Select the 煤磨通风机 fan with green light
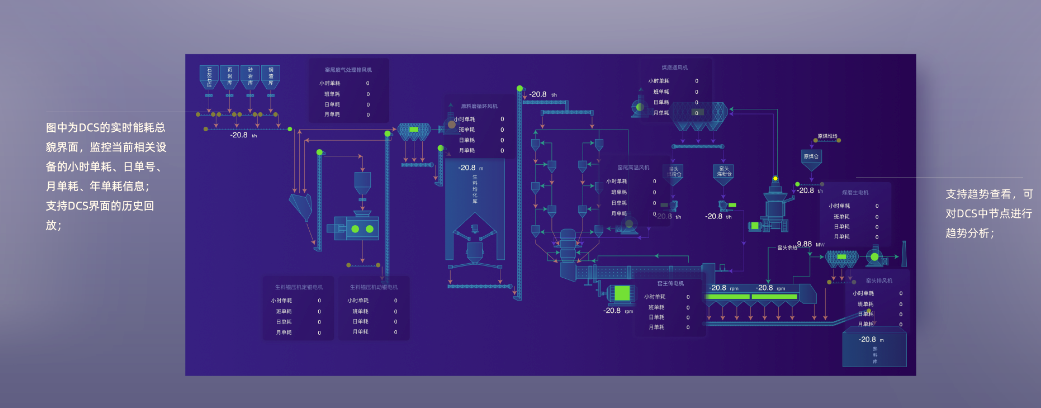 [x=639, y=107]
